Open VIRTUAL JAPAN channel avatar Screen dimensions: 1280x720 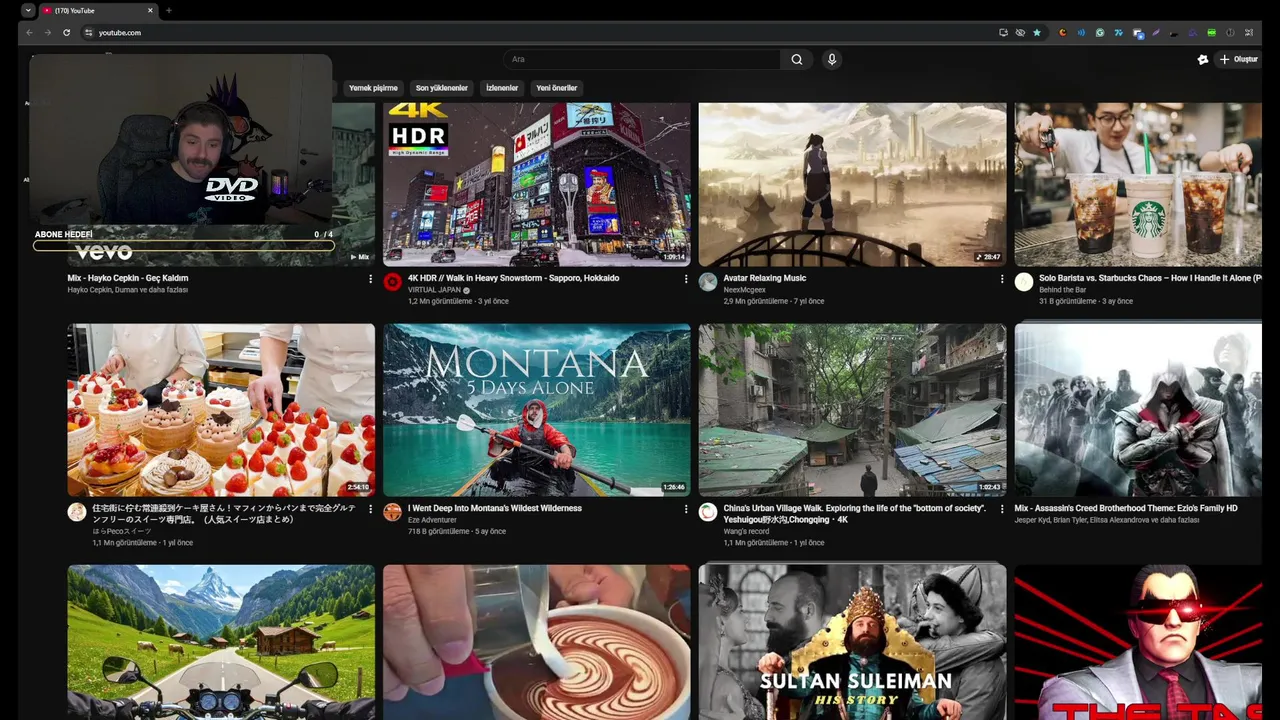click(392, 282)
